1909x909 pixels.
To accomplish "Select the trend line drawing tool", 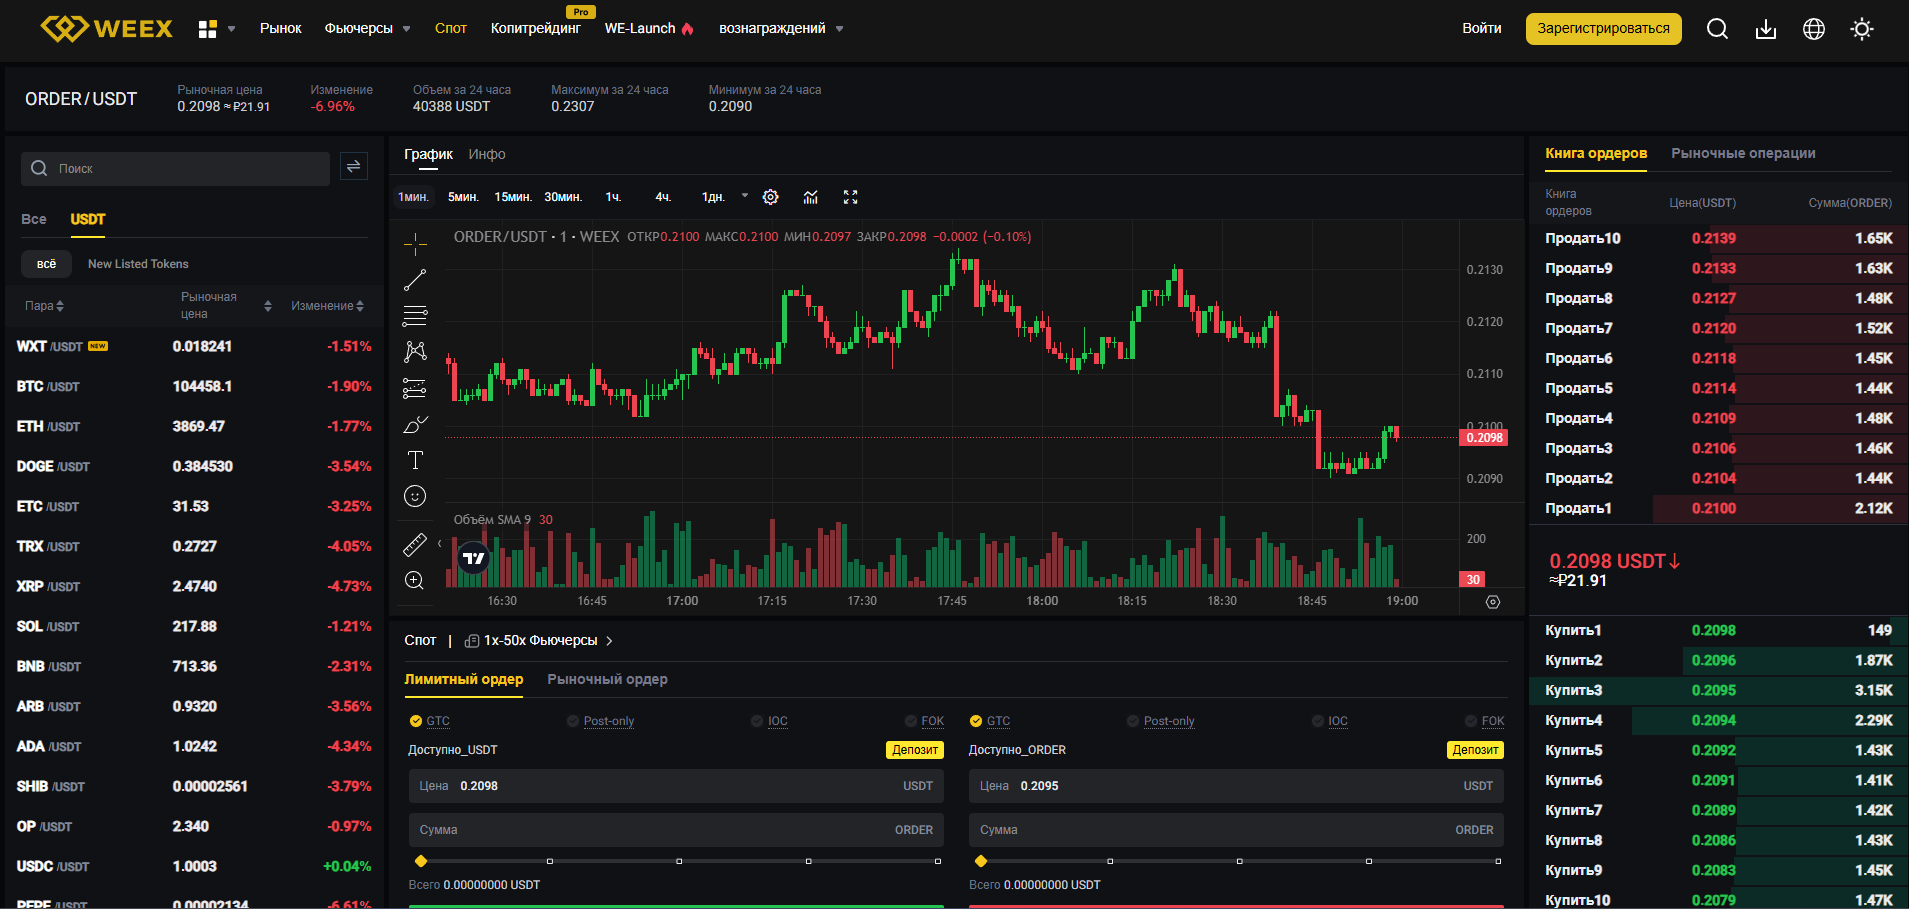I will coord(415,280).
